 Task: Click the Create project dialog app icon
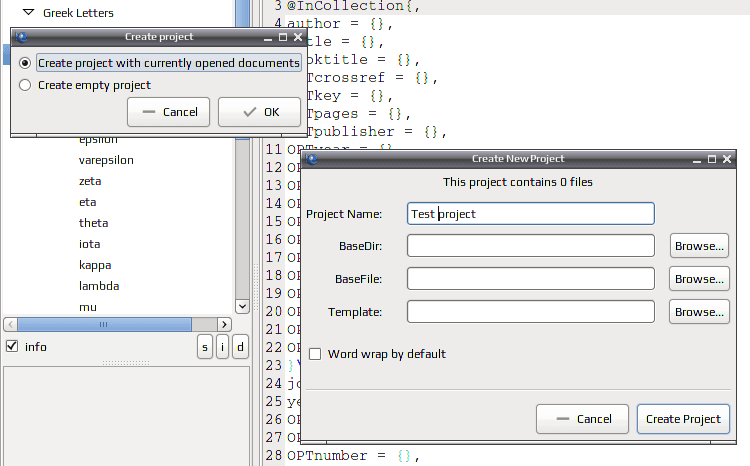(21, 37)
